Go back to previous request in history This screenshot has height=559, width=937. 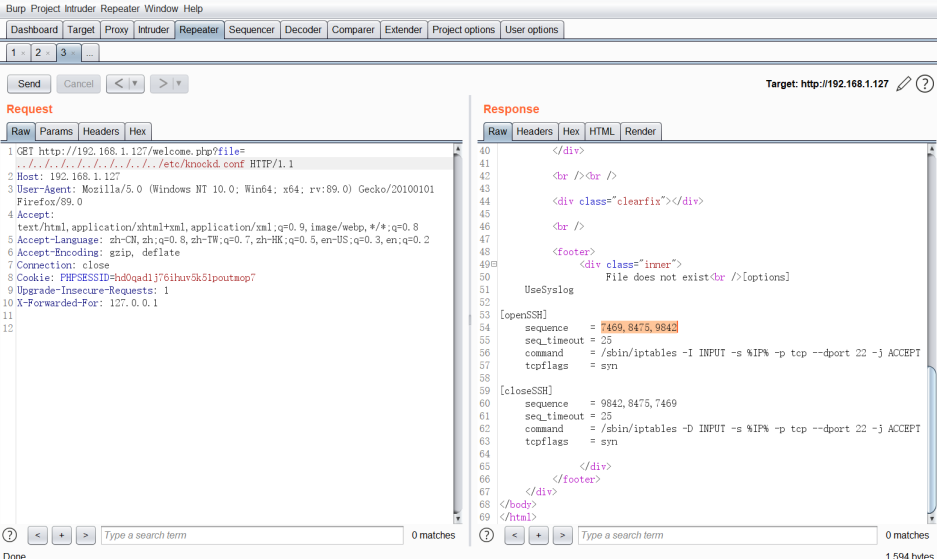point(118,84)
